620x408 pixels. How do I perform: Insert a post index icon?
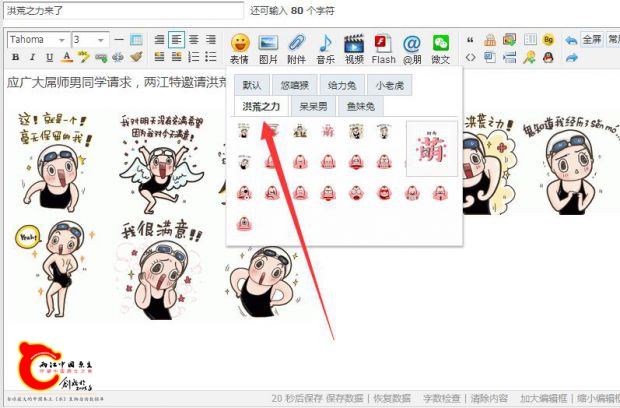(x=530, y=40)
